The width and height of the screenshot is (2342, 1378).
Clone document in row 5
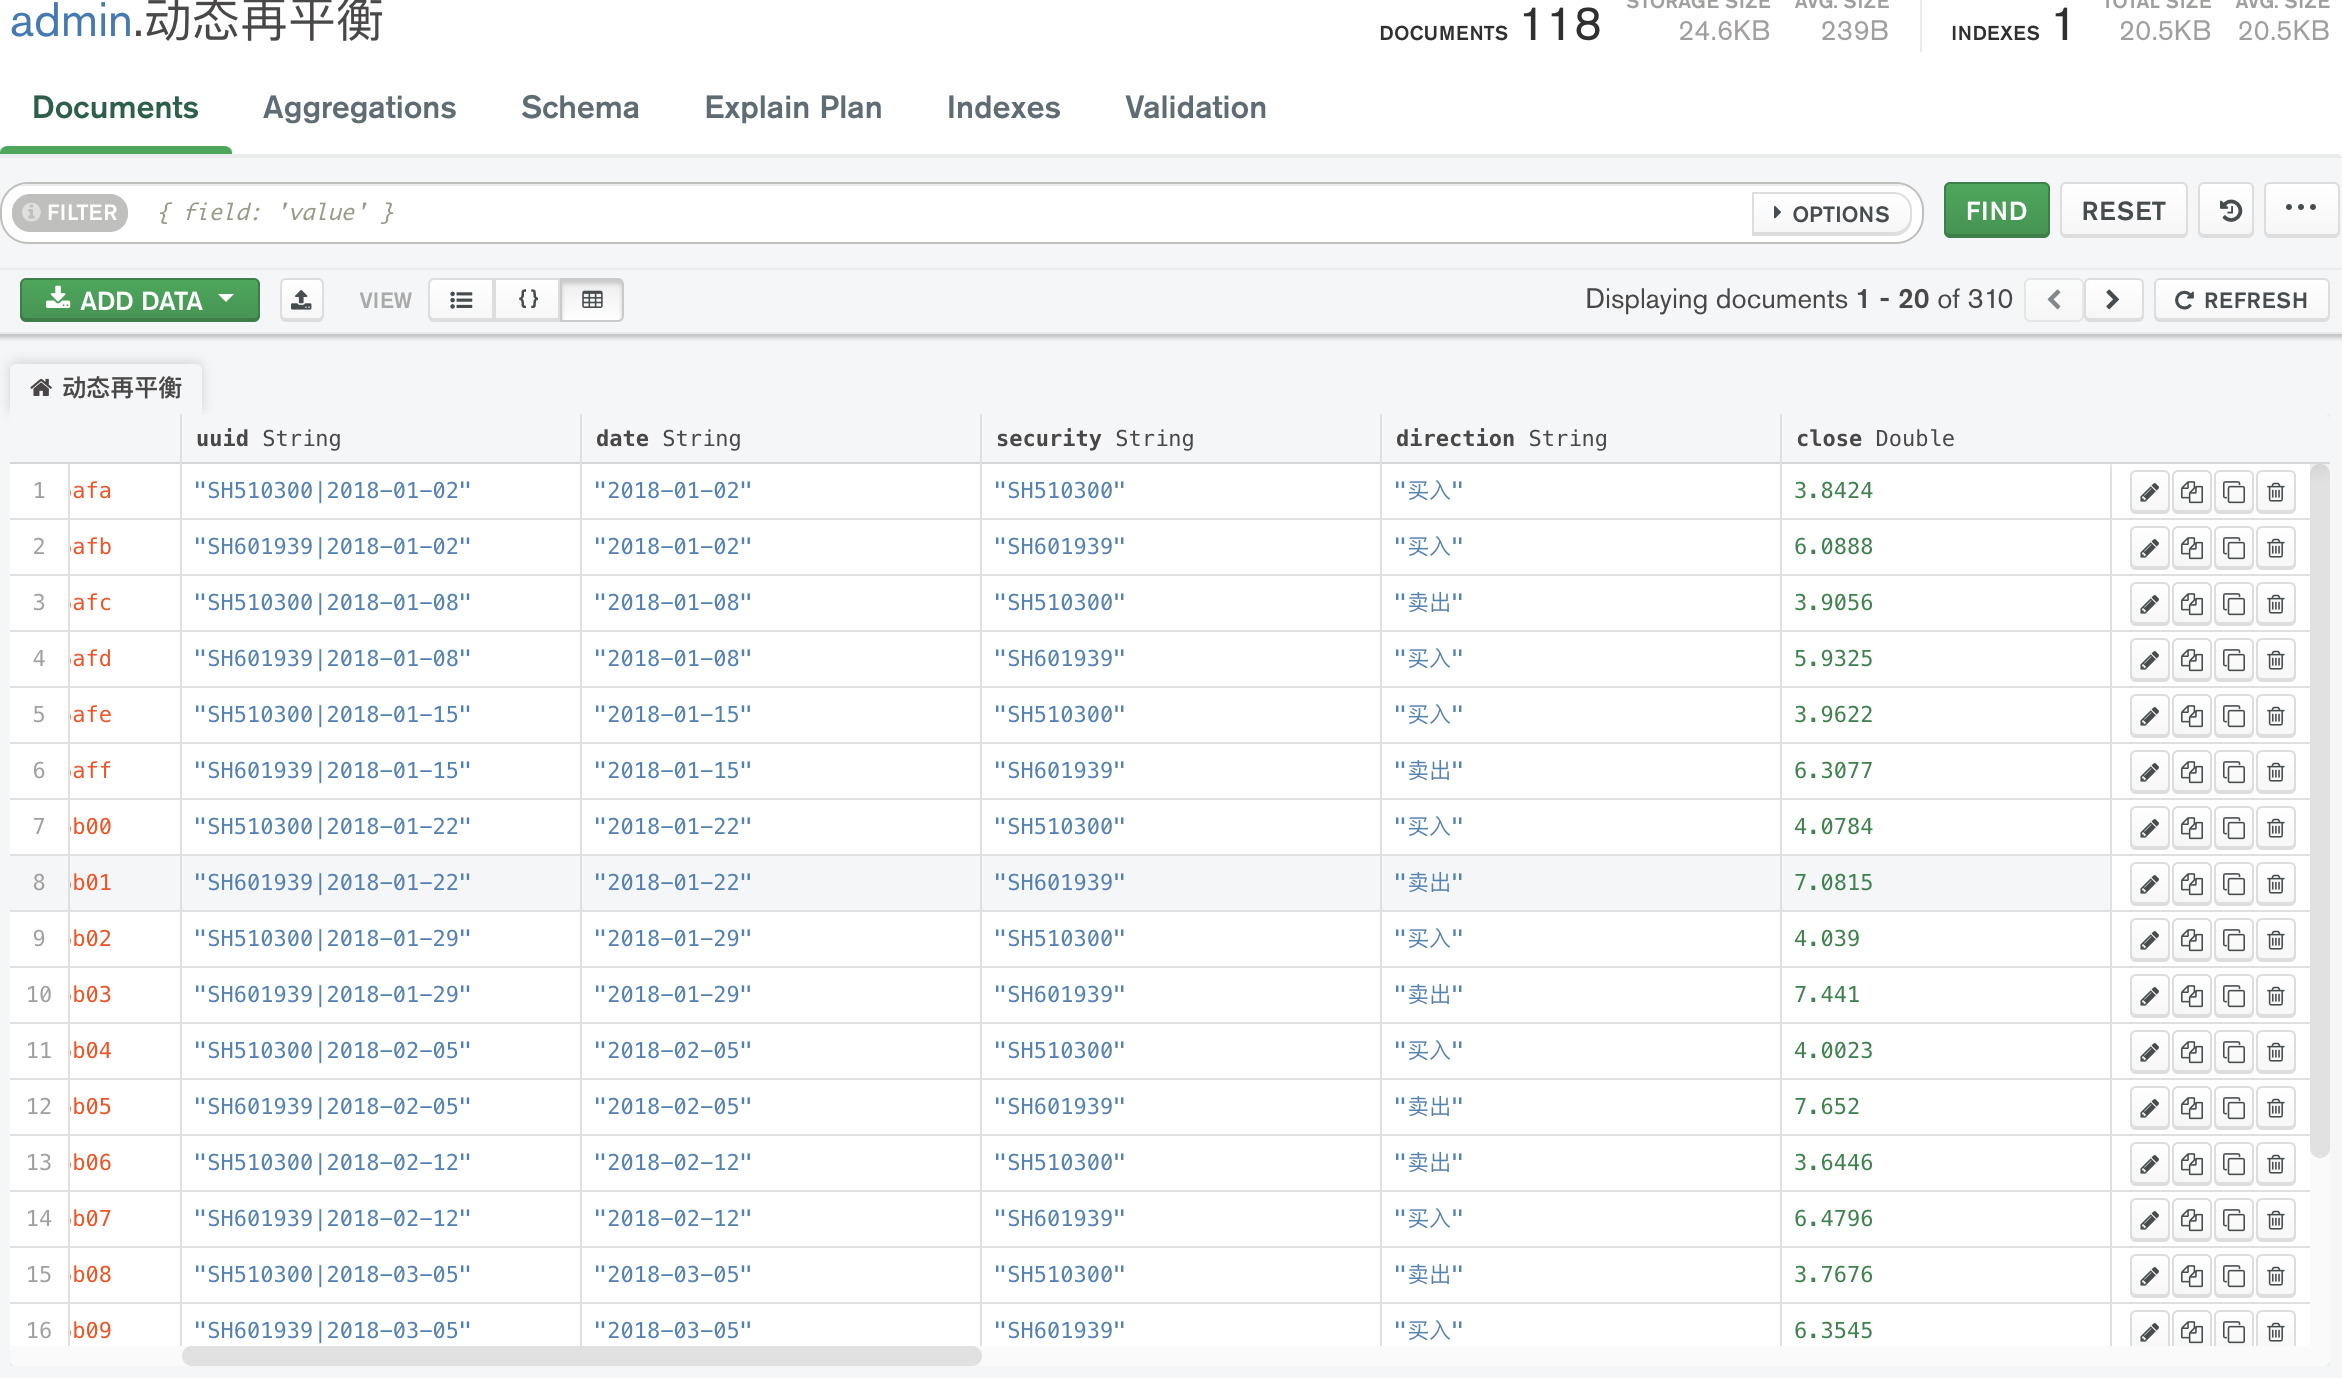(2234, 716)
